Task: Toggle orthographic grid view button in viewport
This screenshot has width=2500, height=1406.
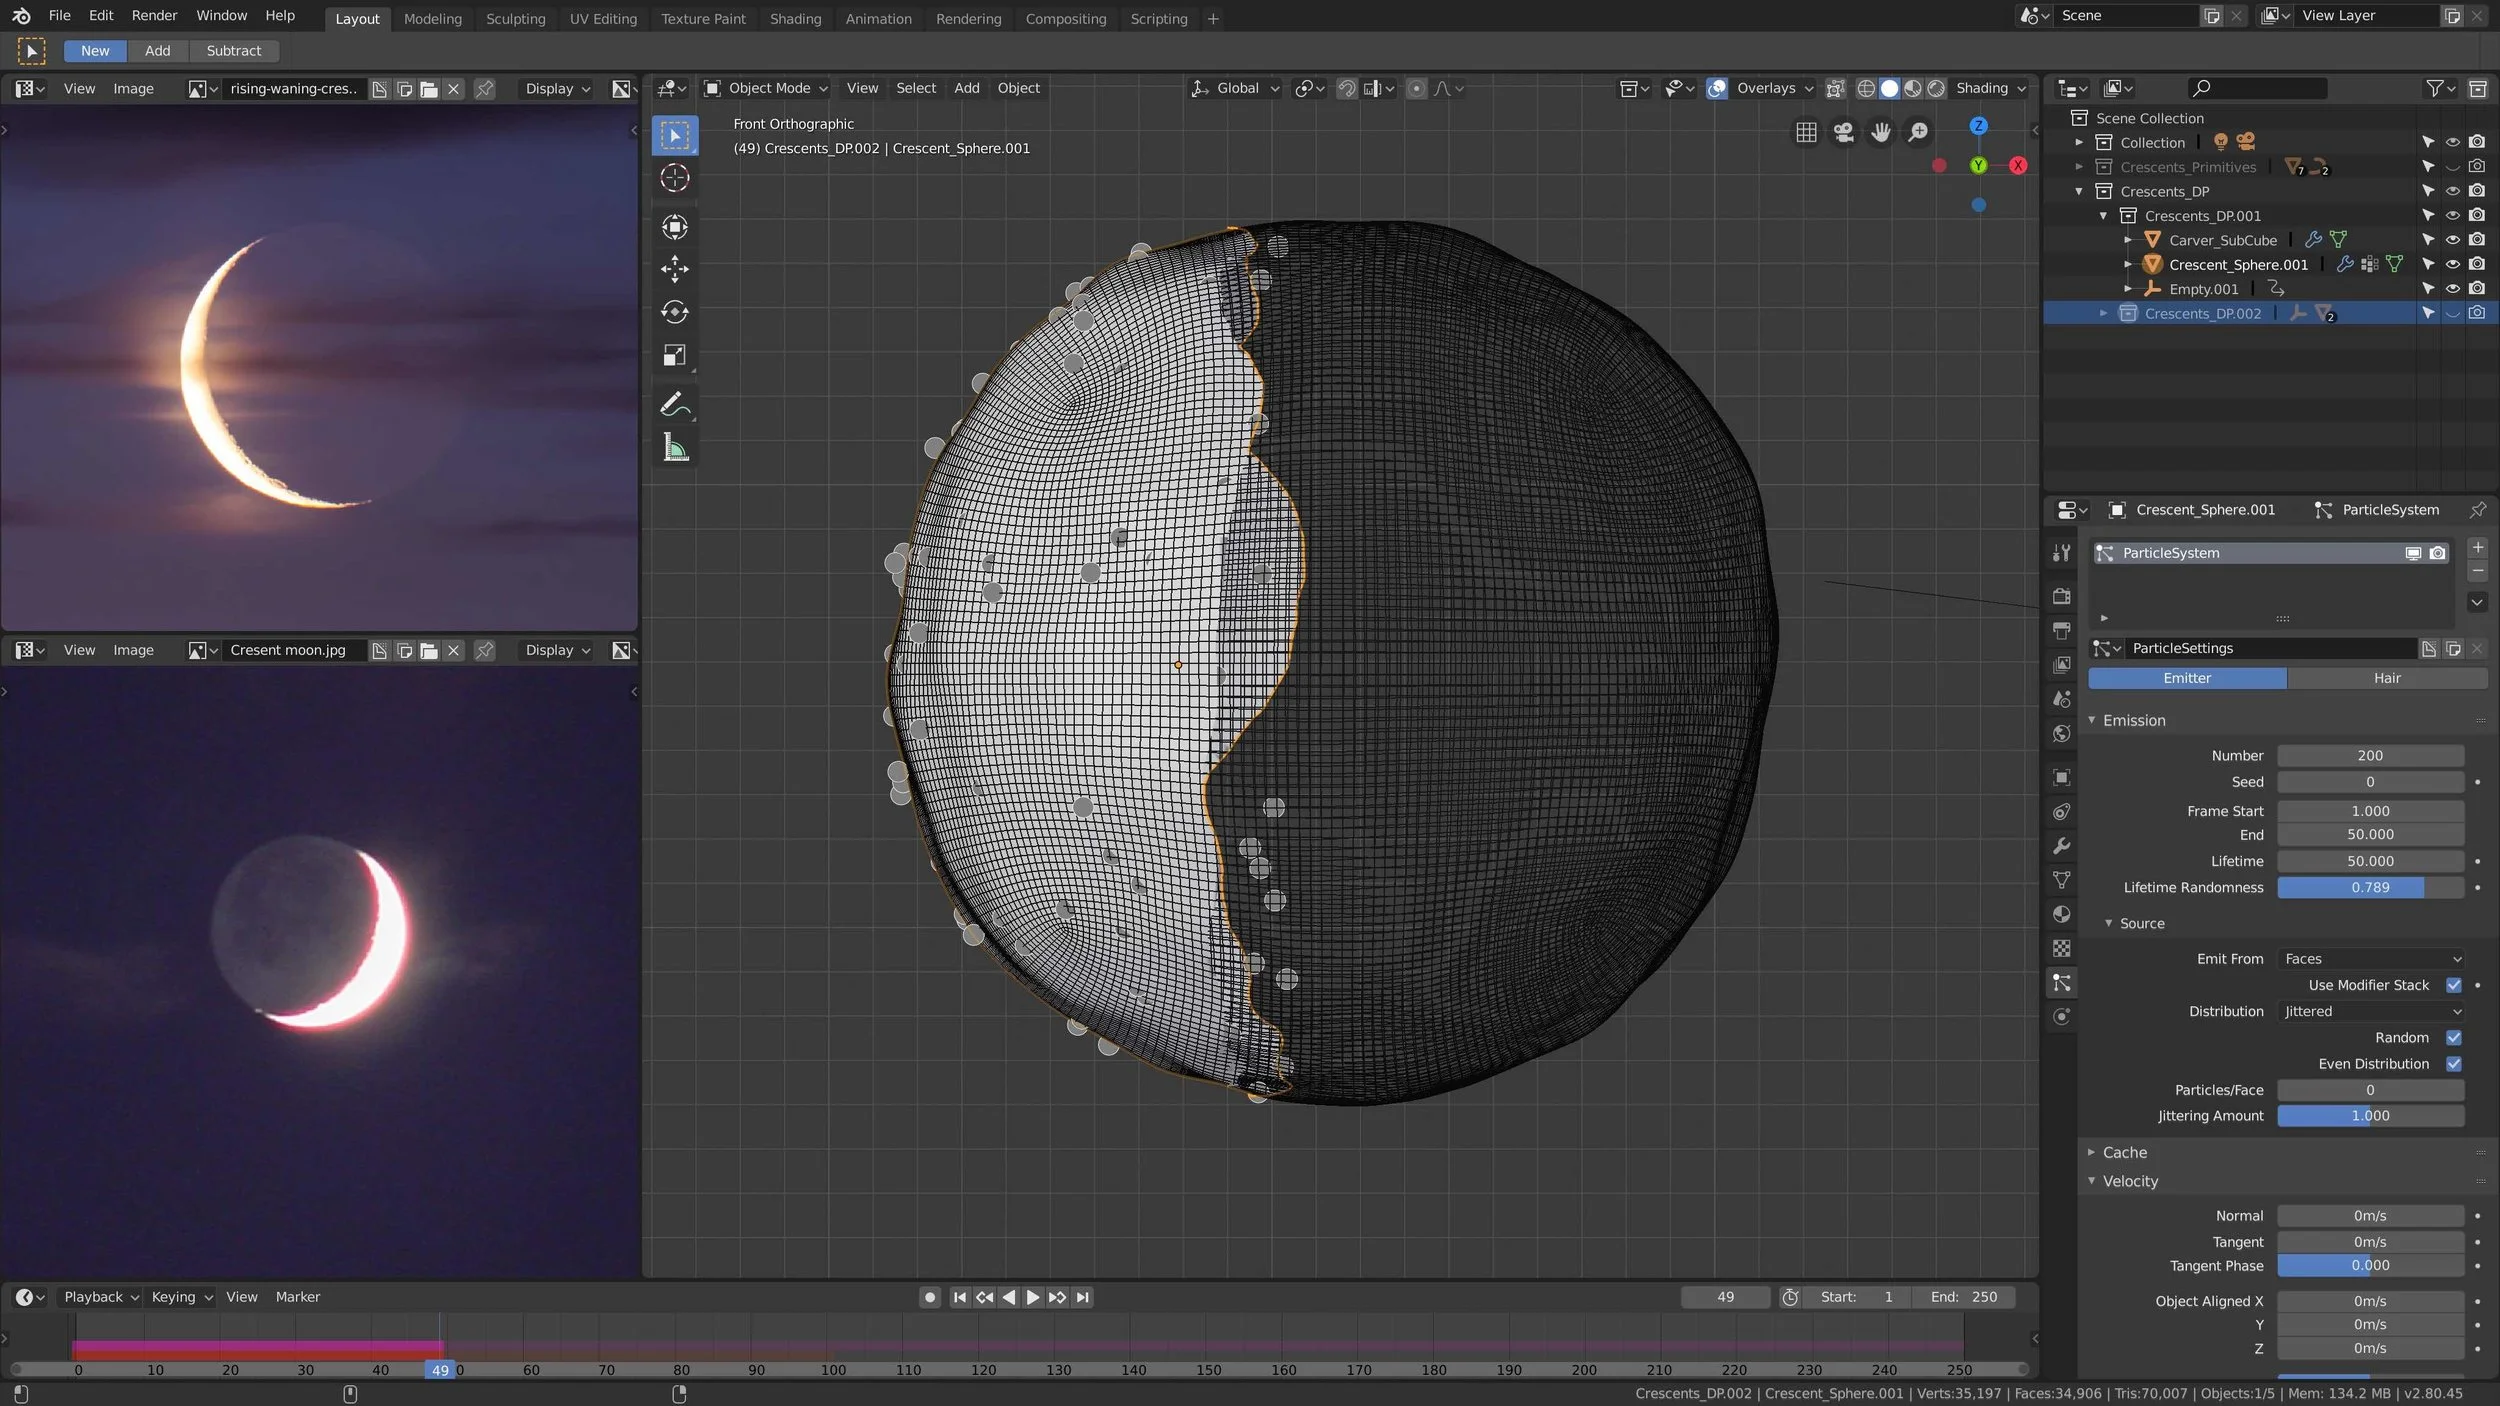Action: click(x=1806, y=132)
